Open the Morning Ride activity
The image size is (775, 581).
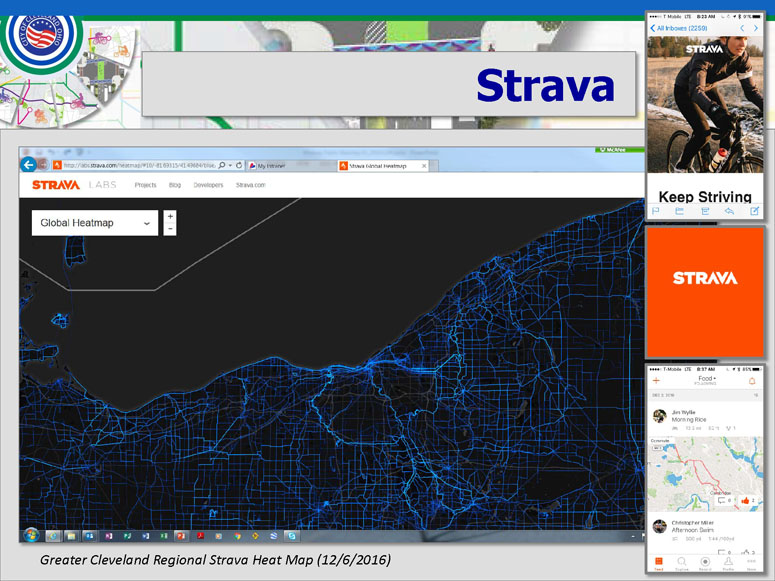pyautogui.click(x=689, y=419)
